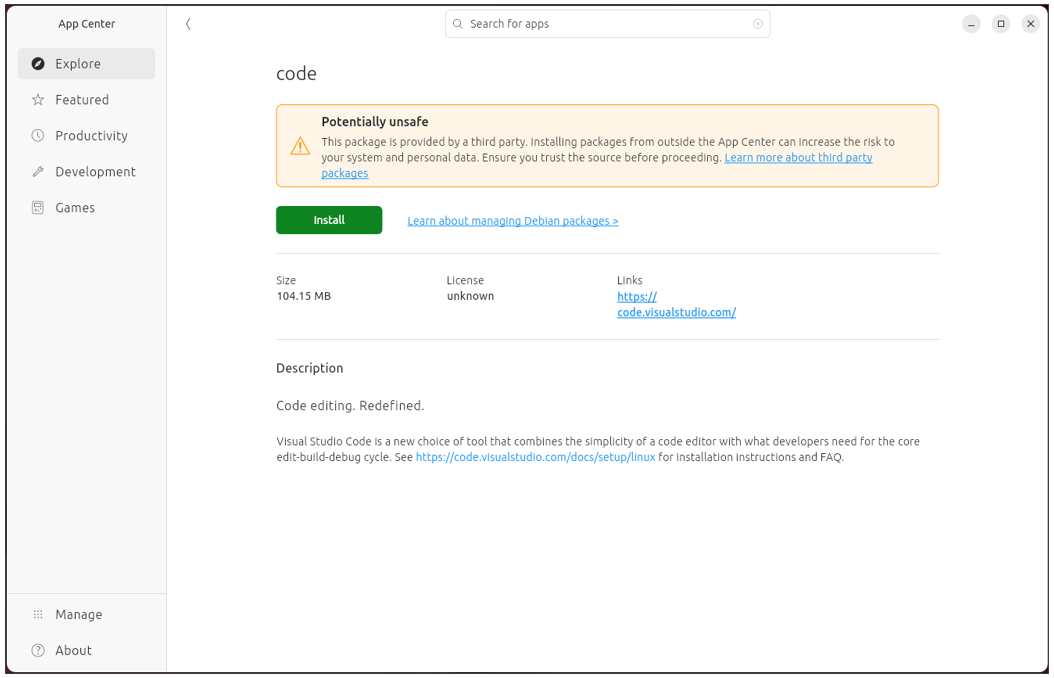Open the Featured category
The height and width of the screenshot is (678, 1054).
(x=87, y=99)
